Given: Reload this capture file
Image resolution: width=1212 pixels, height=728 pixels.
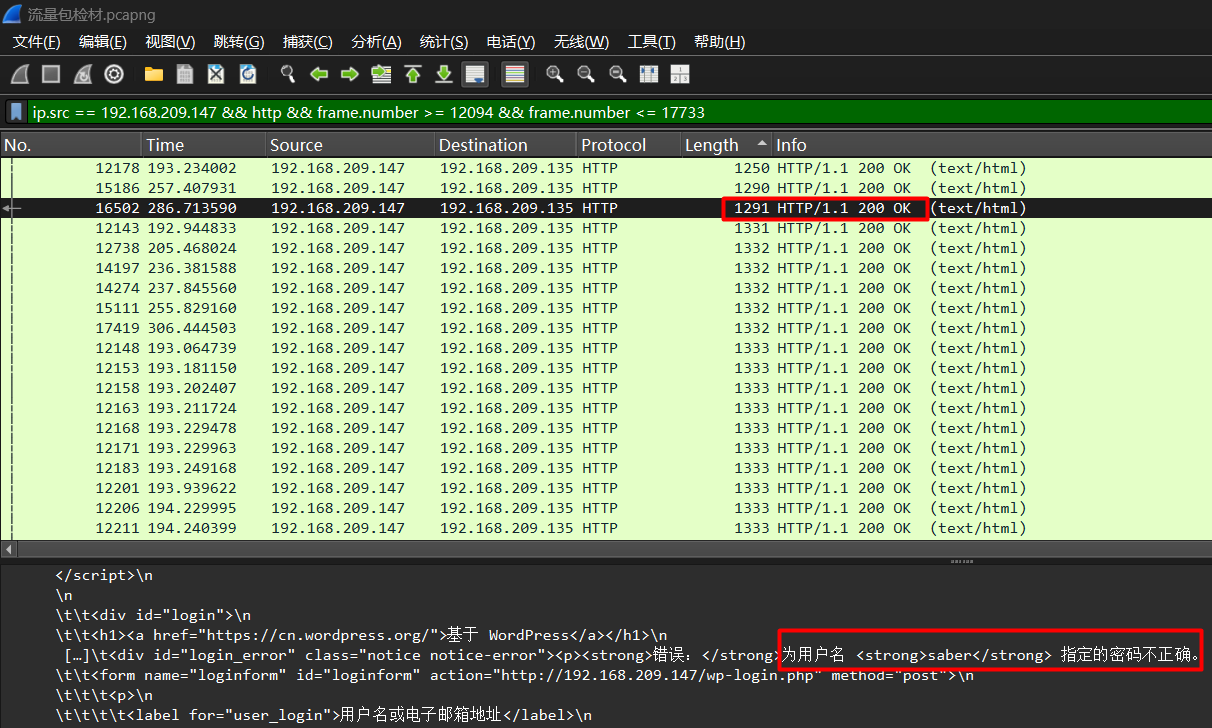Looking at the screenshot, I should (248, 74).
